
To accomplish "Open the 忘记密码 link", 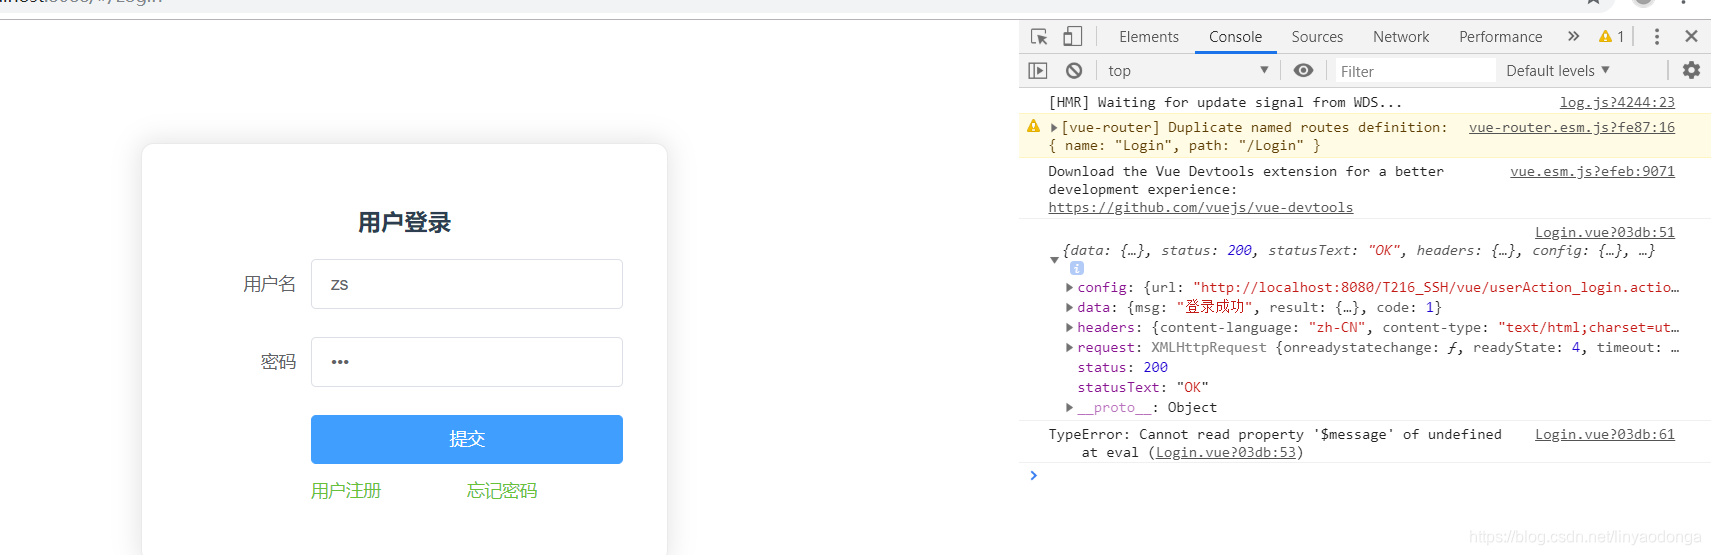I will click(x=502, y=491).
